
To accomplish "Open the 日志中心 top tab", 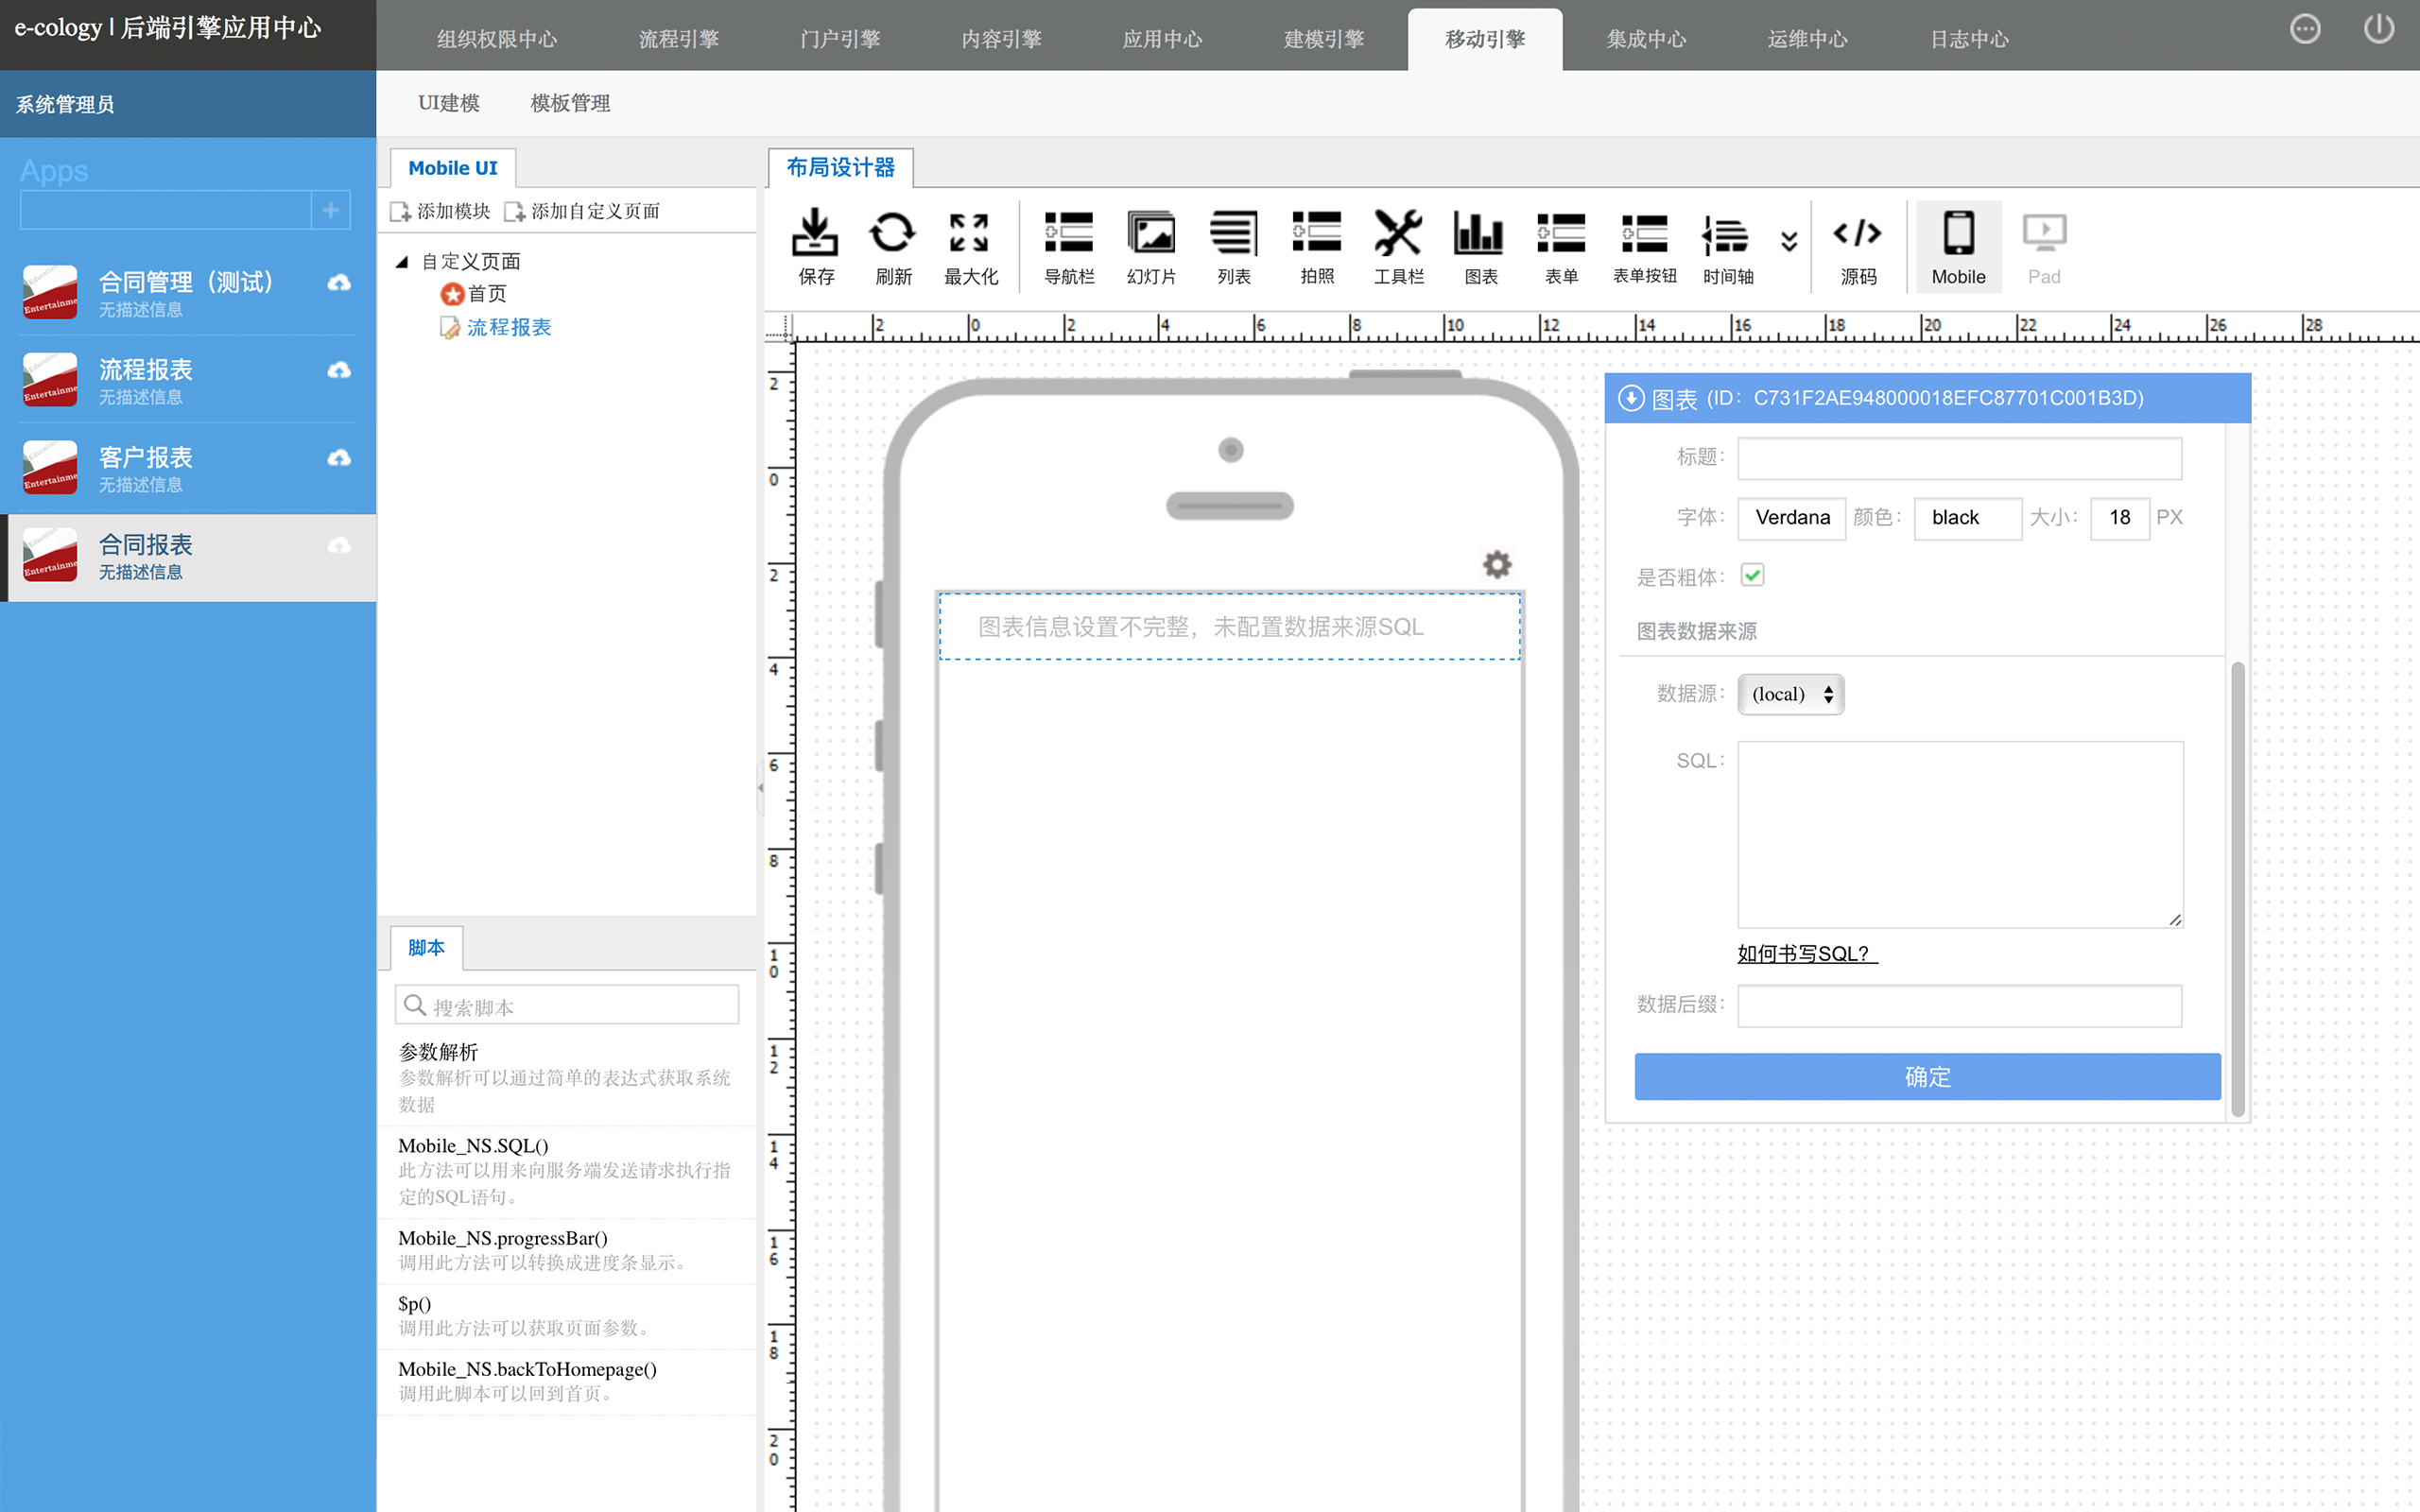I will [x=1968, y=39].
